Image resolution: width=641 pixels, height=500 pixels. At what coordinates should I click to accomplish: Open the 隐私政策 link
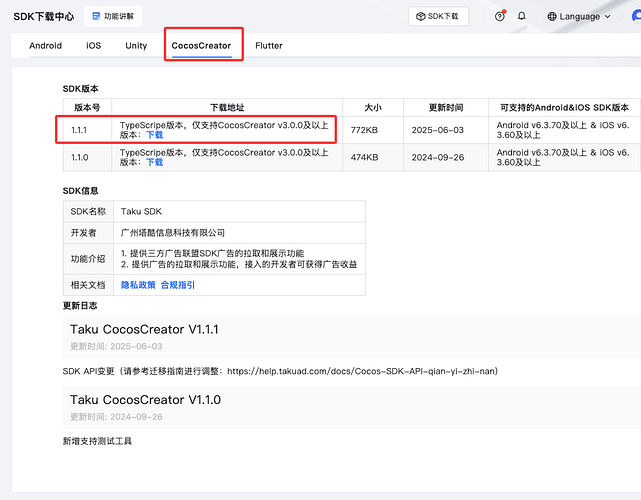click(x=138, y=285)
